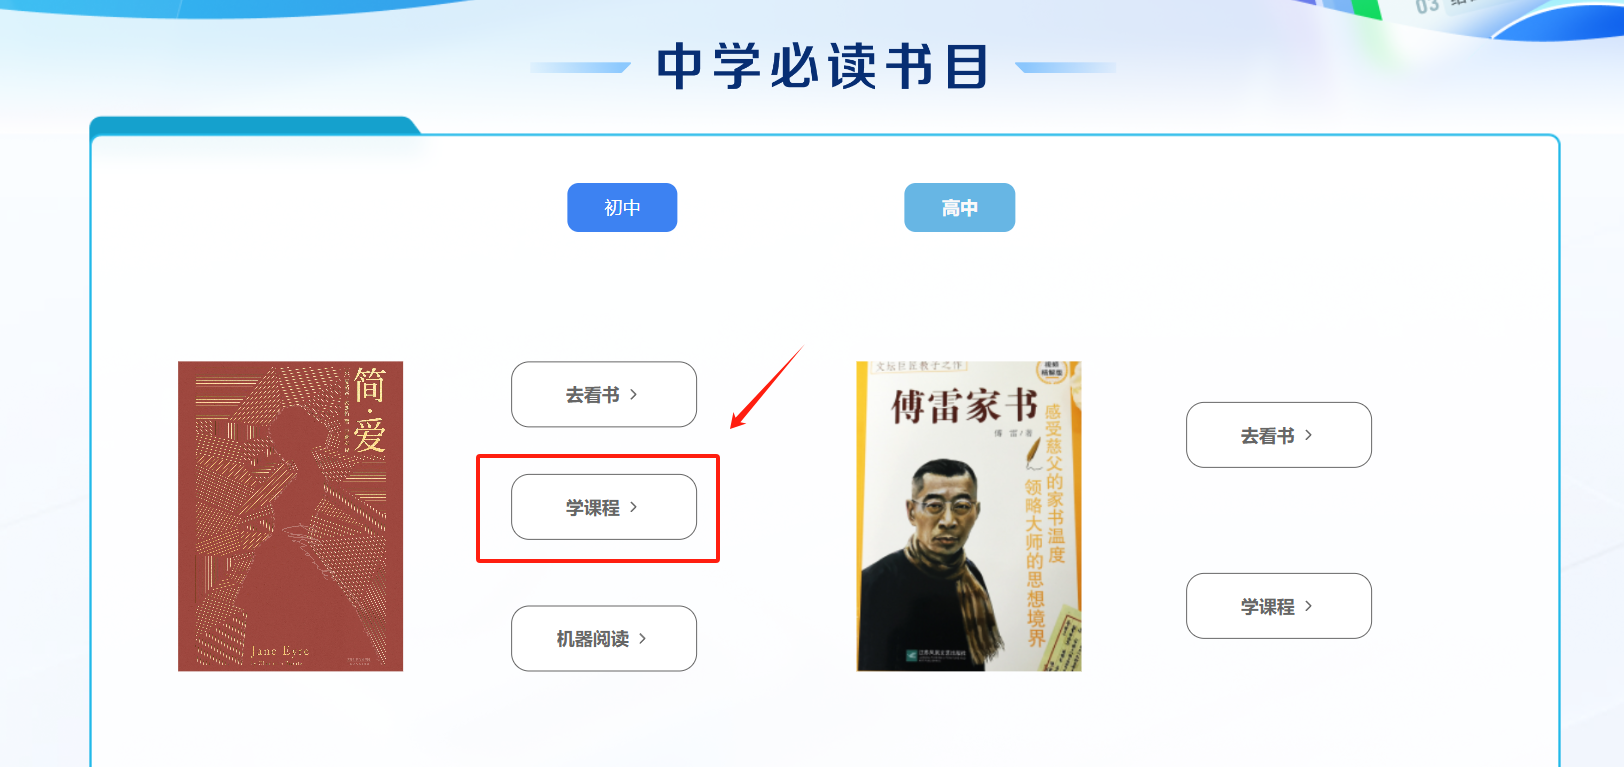Open 去看书 for the 简·爱 book
The height and width of the screenshot is (767, 1624).
[x=603, y=394]
